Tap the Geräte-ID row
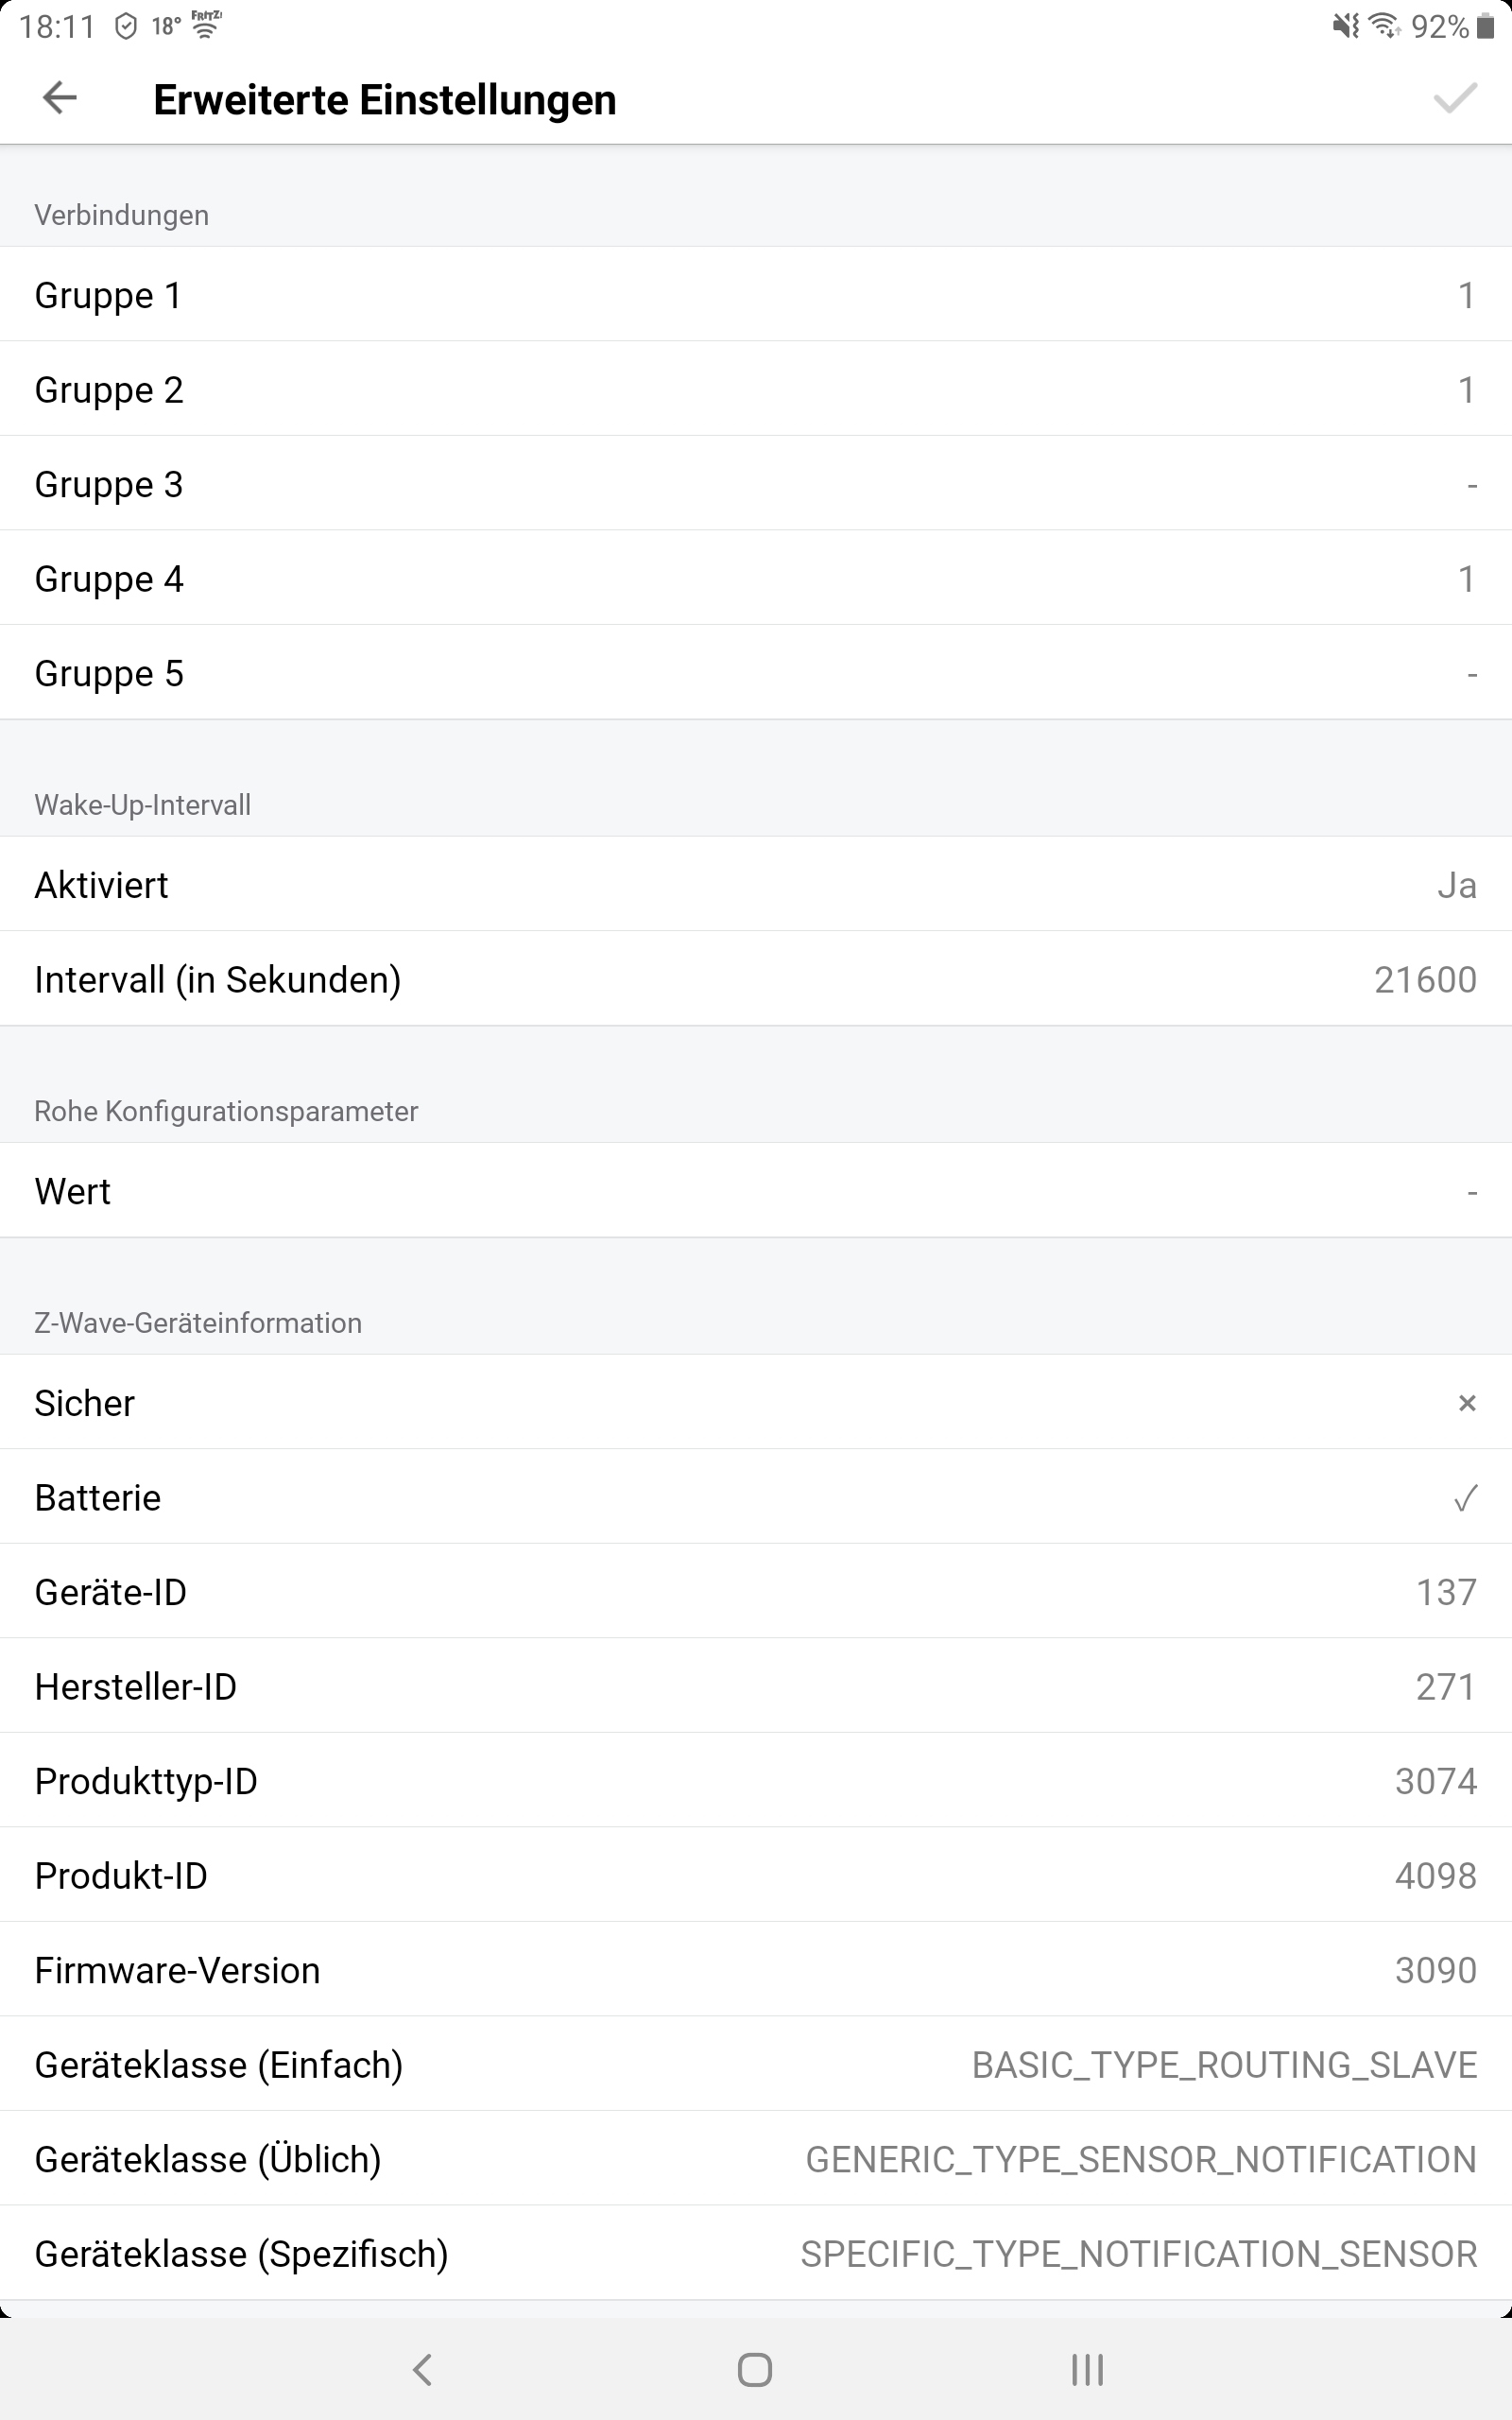This screenshot has width=1512, height=2420. tap(756, 1591)
